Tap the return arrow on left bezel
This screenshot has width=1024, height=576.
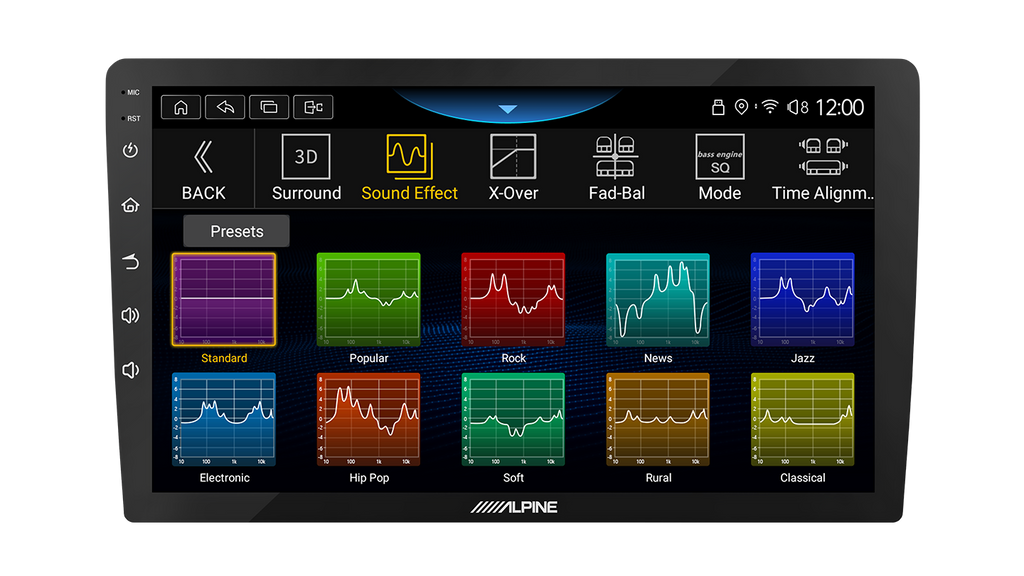[x=131, y=262]
